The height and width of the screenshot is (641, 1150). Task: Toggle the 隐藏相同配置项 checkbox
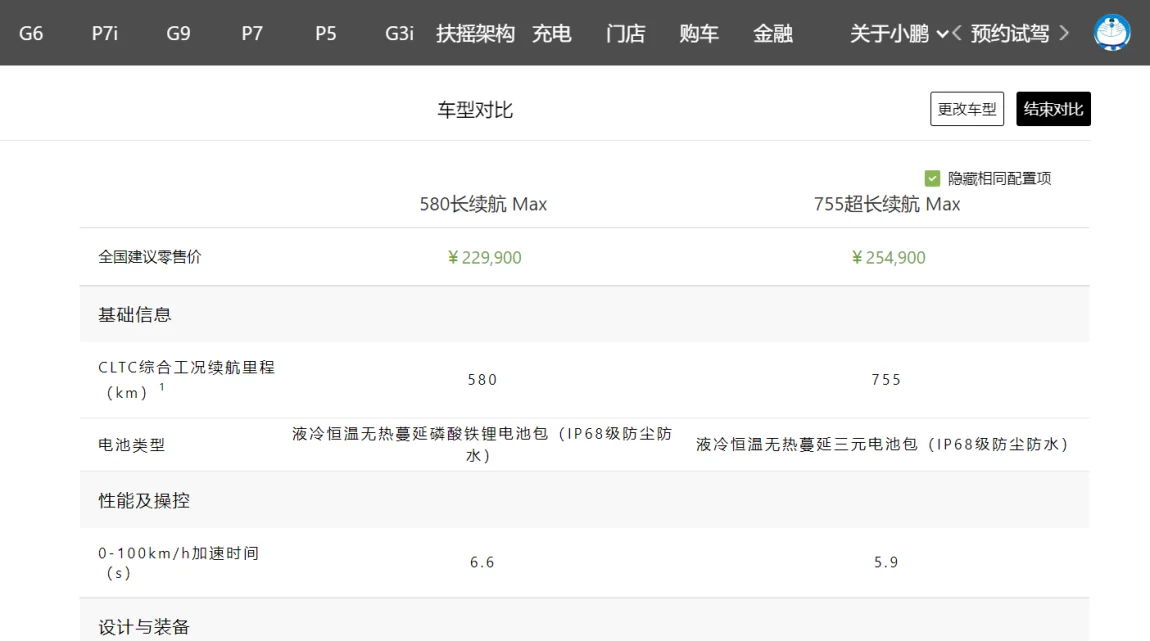[932, 178]
